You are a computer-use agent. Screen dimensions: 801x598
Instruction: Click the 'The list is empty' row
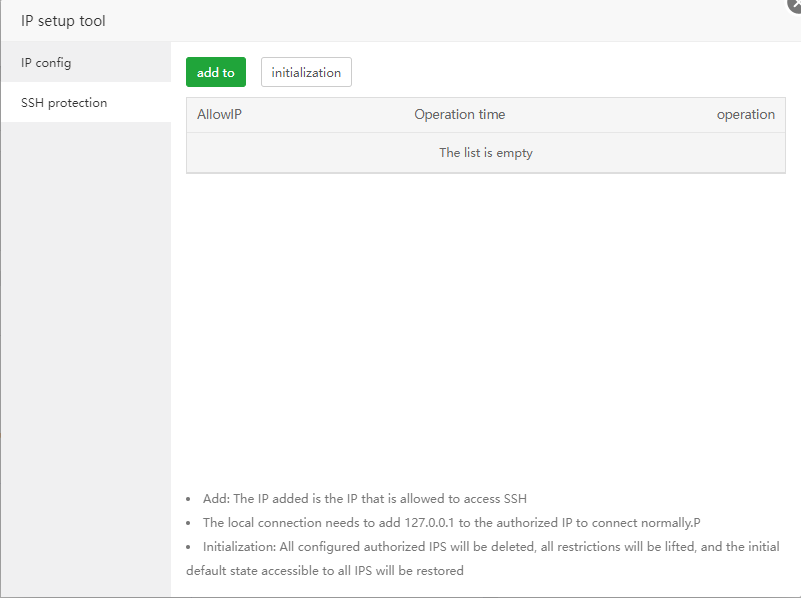pos(486,153)
